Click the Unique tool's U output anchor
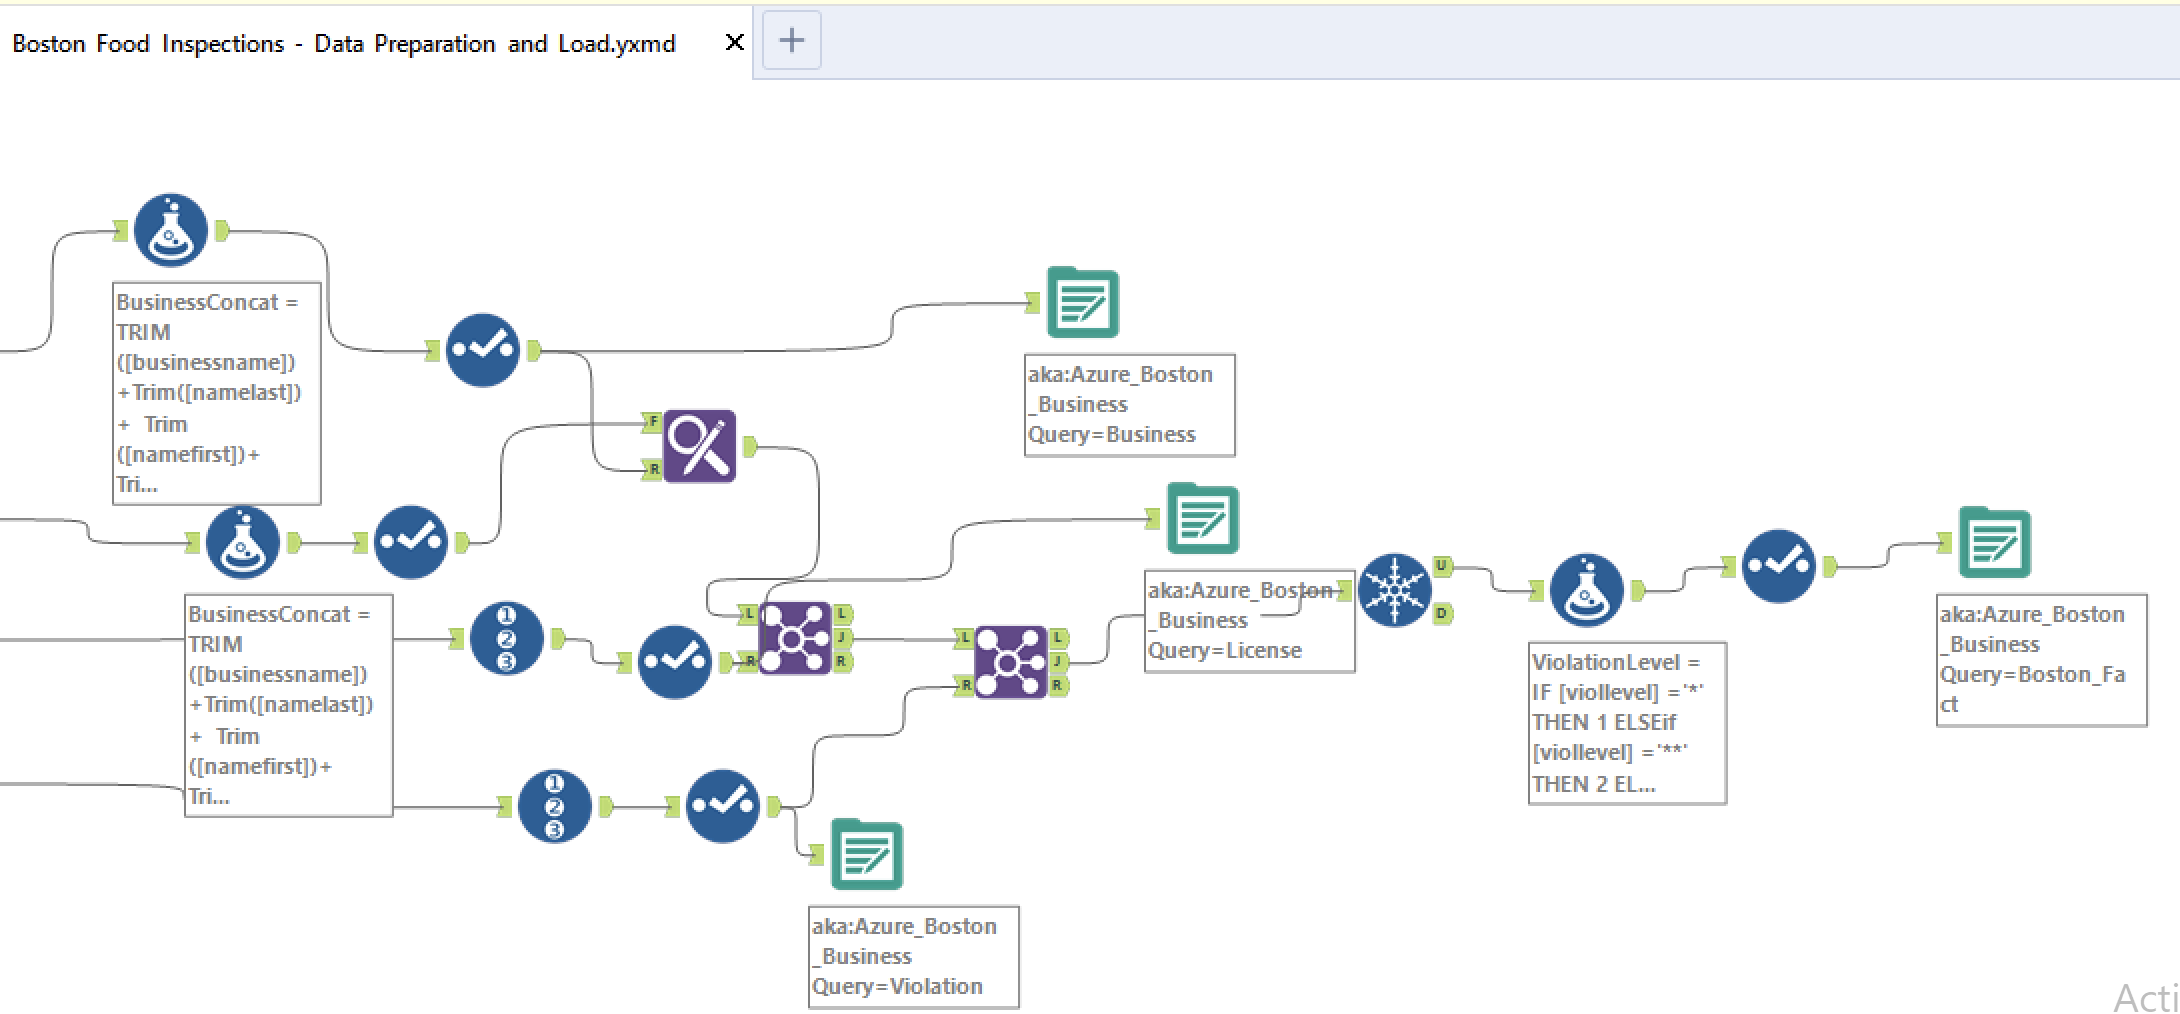This screenshot has width=2180, height=1014. [1442, 566]
